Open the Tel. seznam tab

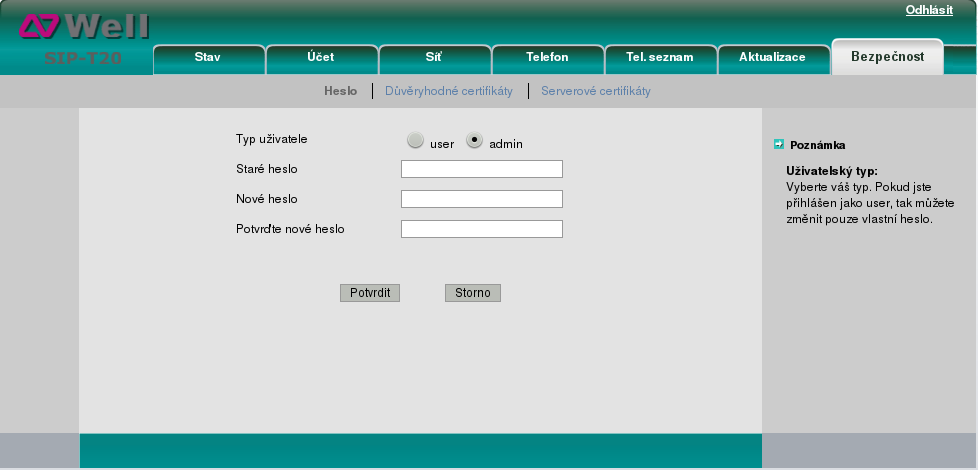tap(660, 58)
